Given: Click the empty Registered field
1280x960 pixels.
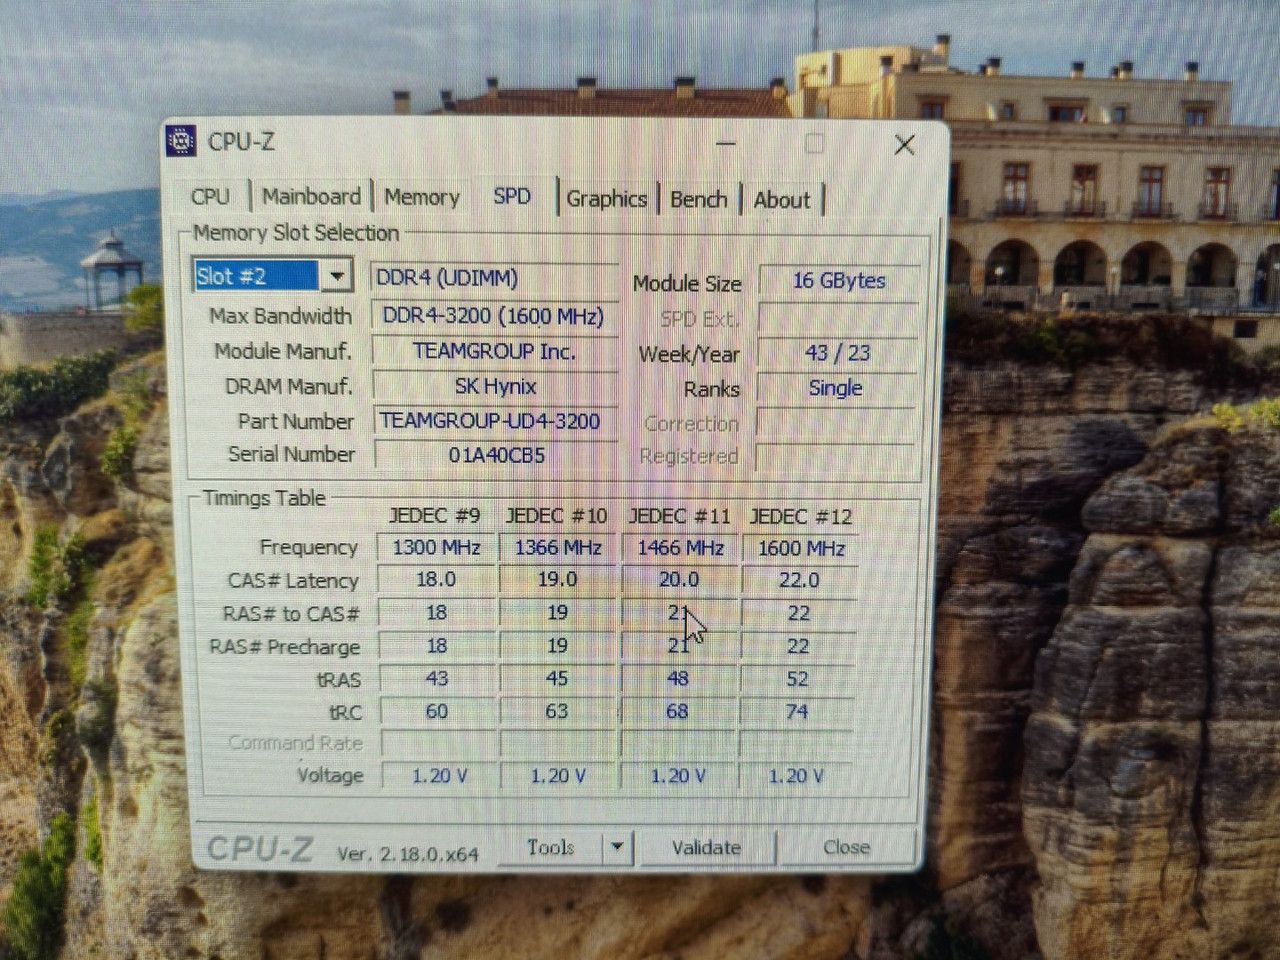Looking at the screenshot, I should 835,456.
